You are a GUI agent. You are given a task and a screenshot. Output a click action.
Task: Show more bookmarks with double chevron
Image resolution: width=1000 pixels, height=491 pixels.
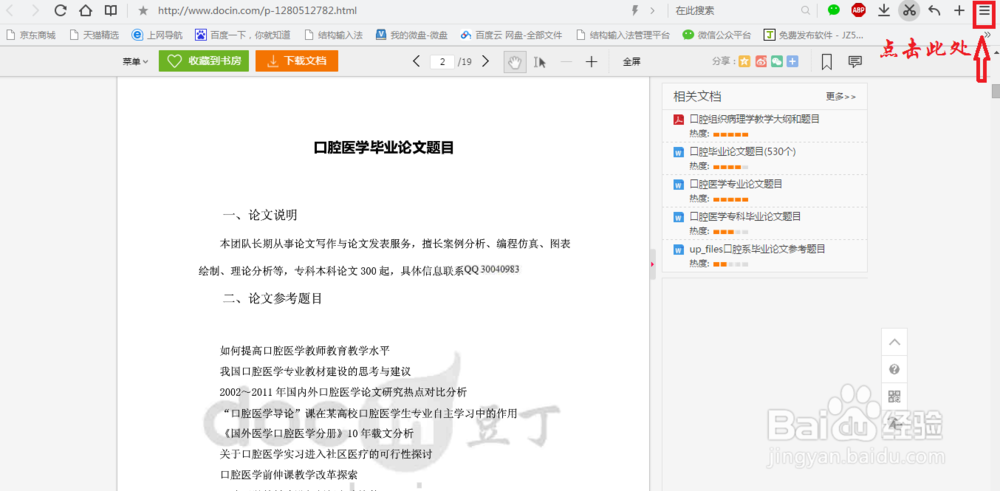tap(987, 35)
